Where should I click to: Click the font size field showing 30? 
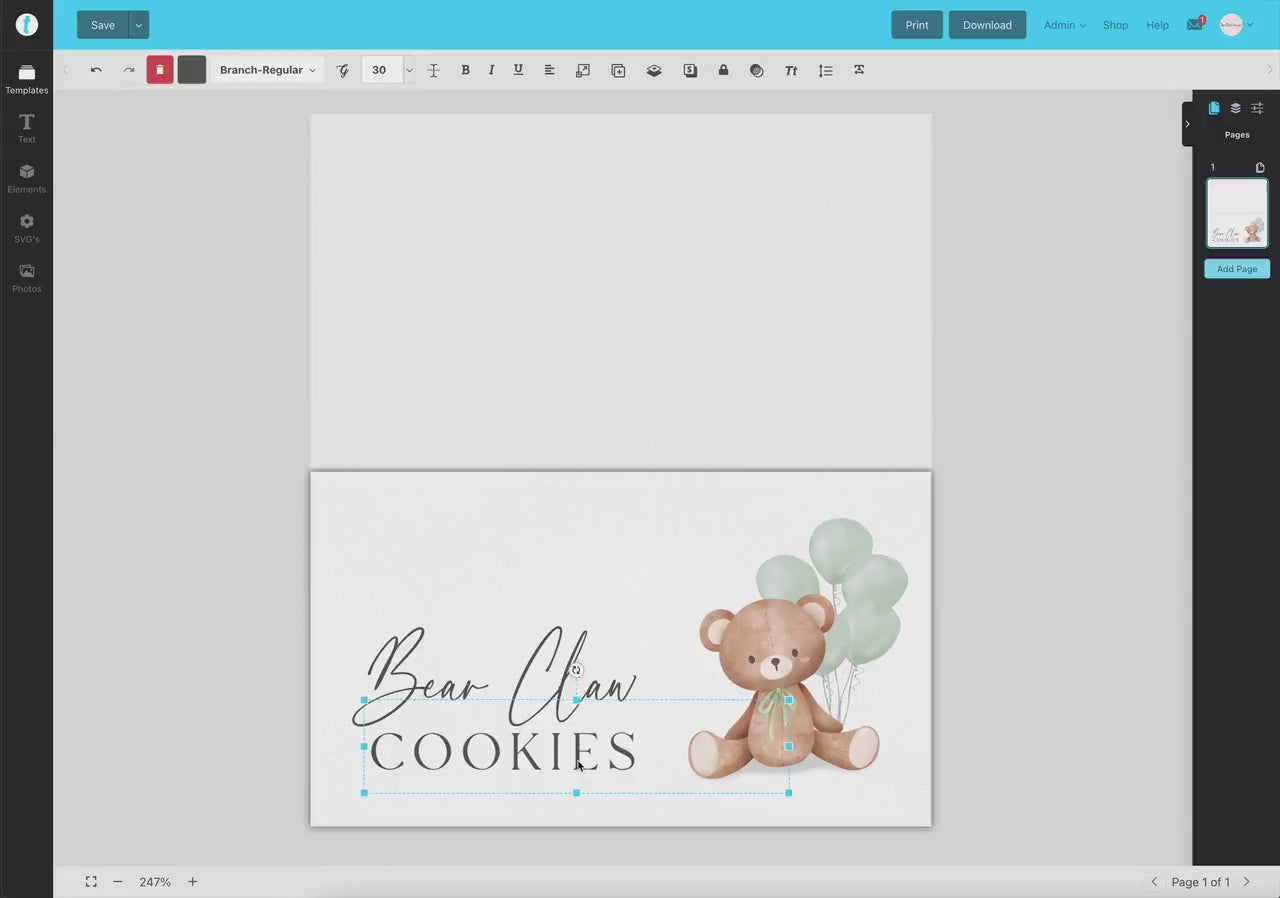click(x=380, y=70)
